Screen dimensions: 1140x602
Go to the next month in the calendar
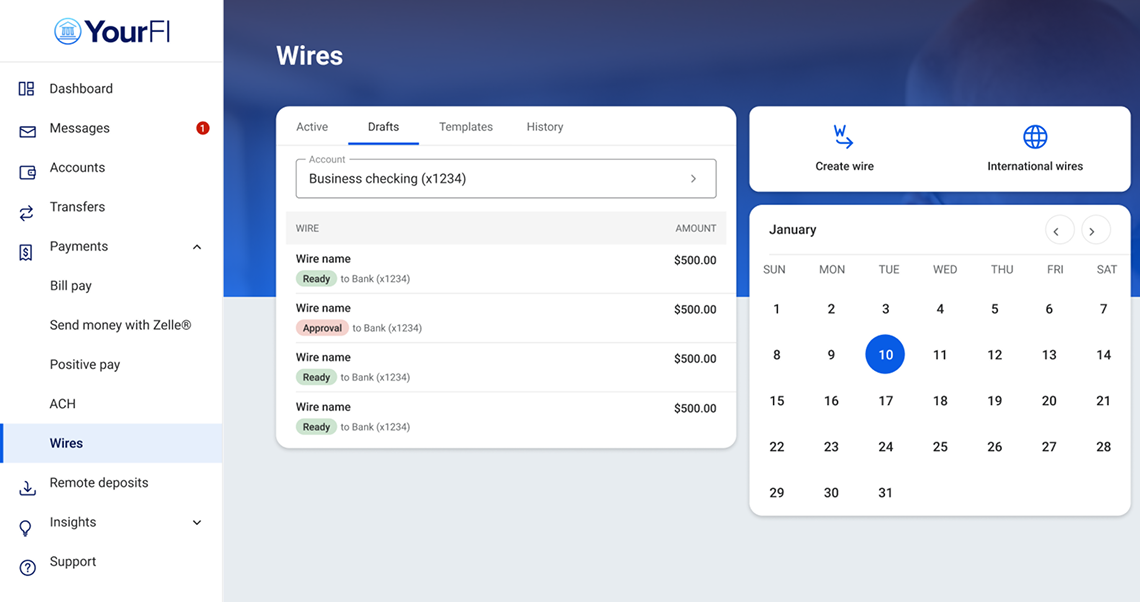tap(1095, 229)
